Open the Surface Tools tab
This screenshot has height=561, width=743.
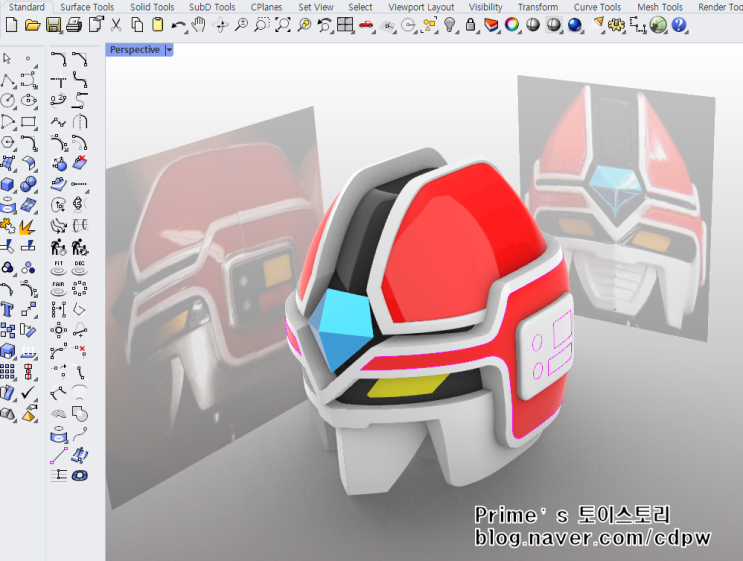pyautogui.click(x=87, y=7)
